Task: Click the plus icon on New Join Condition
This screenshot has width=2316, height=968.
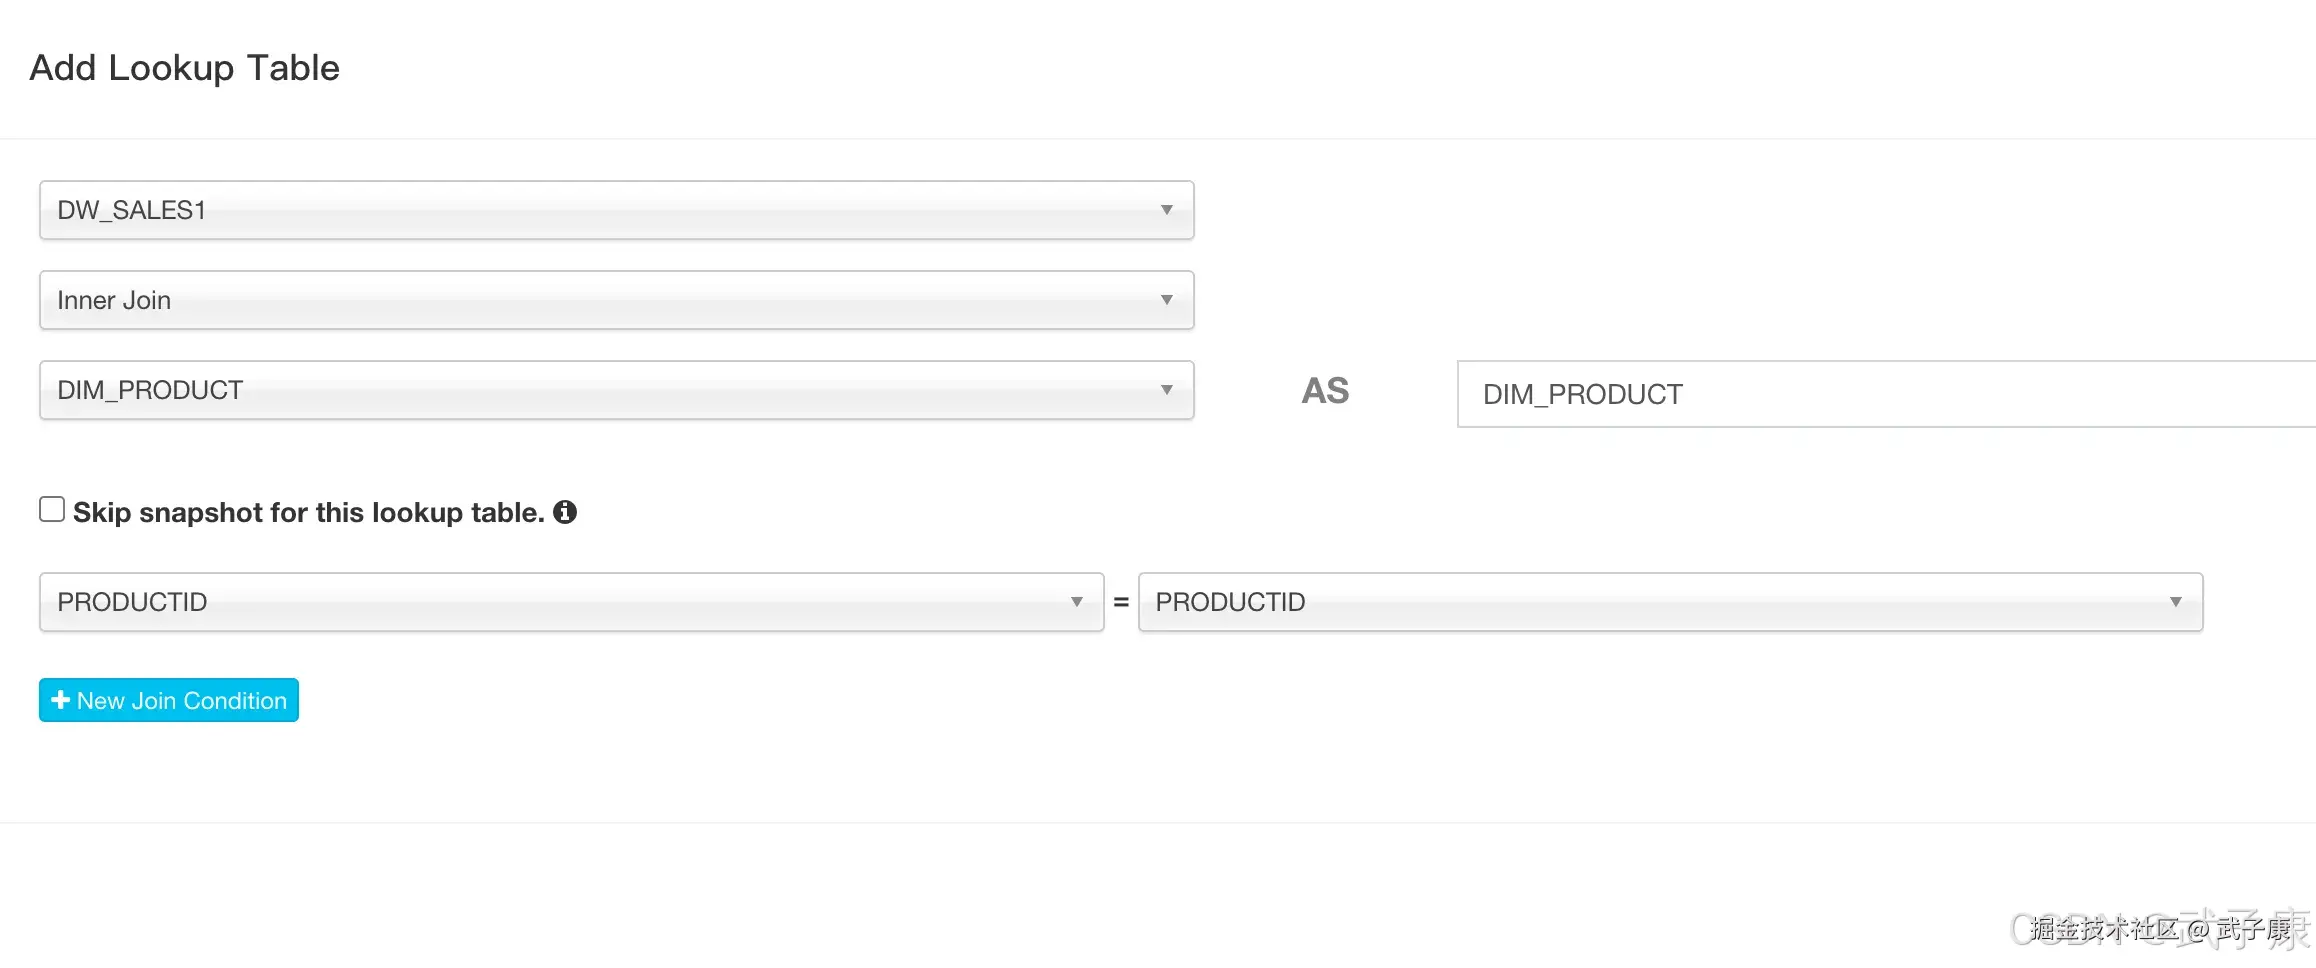Action: pyautogui.click(x=60, y=700)
